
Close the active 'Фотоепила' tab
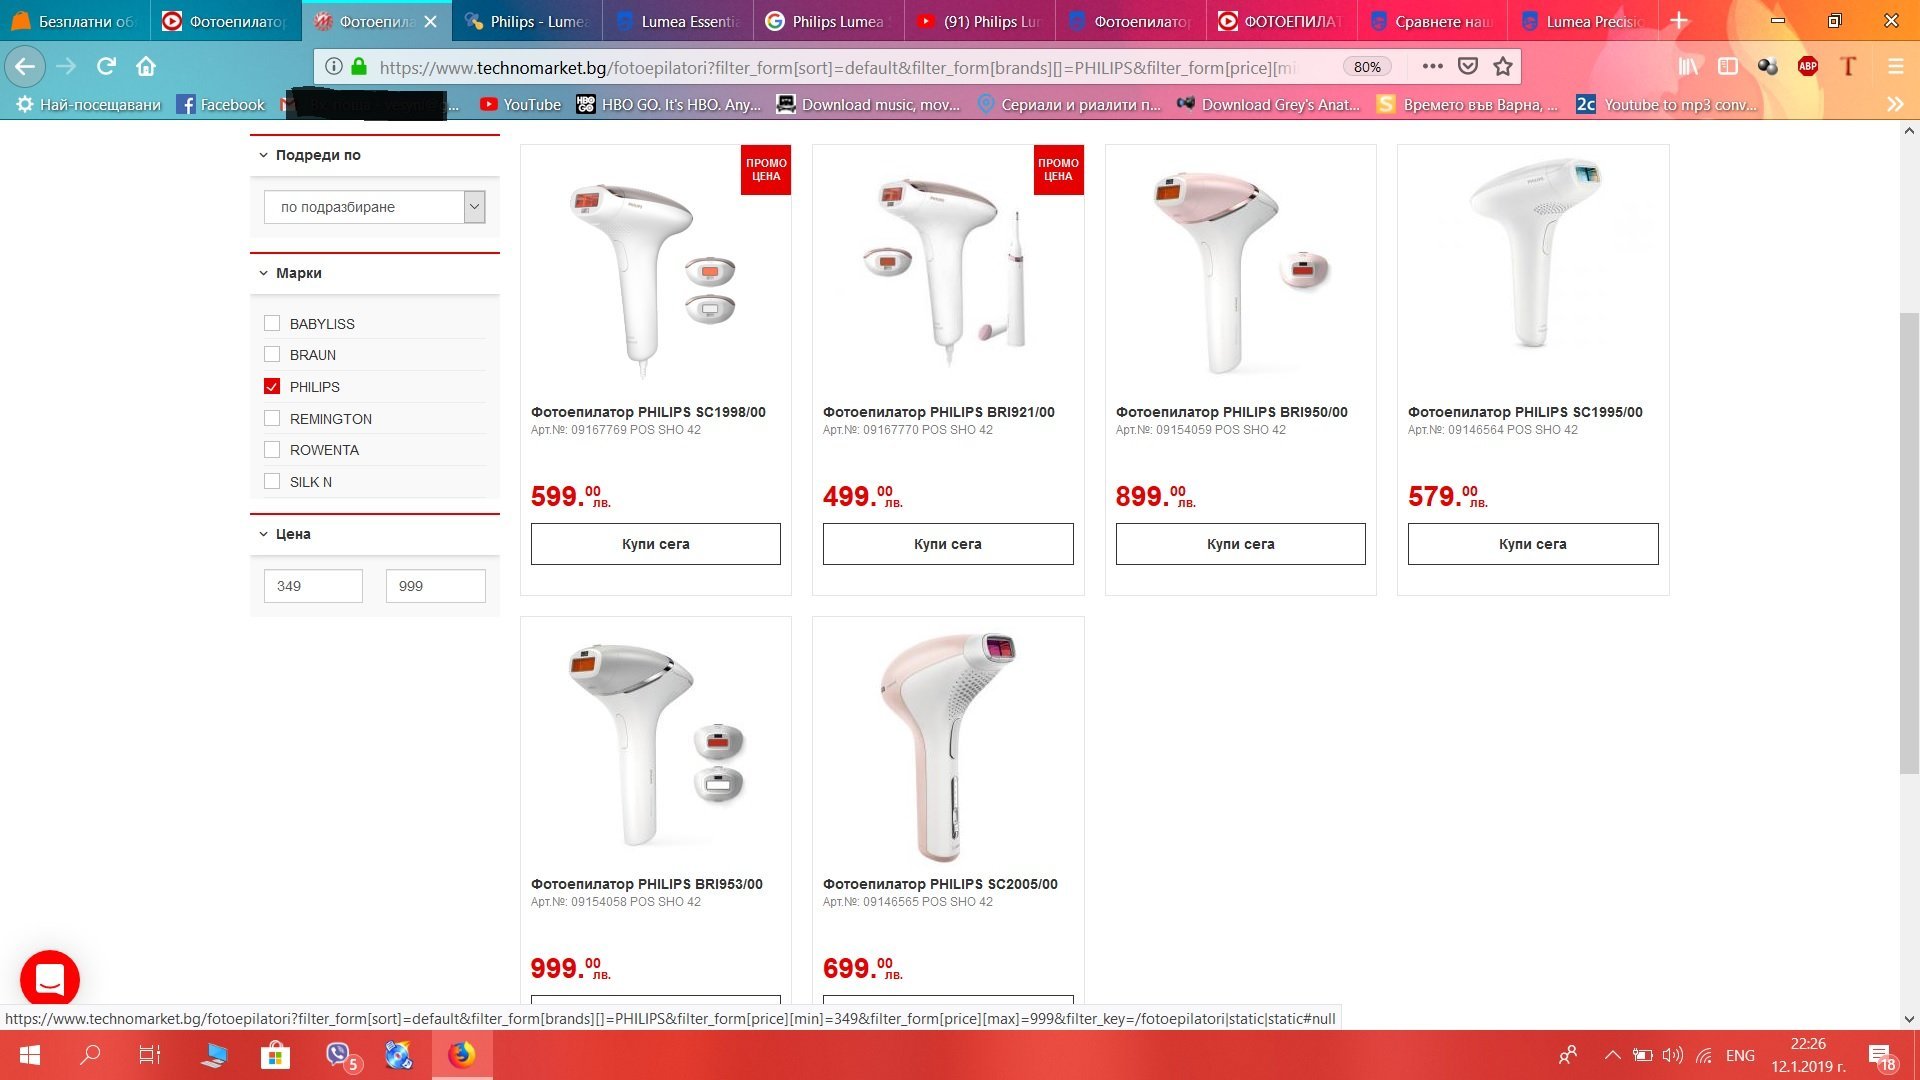[x=430, y=21]
